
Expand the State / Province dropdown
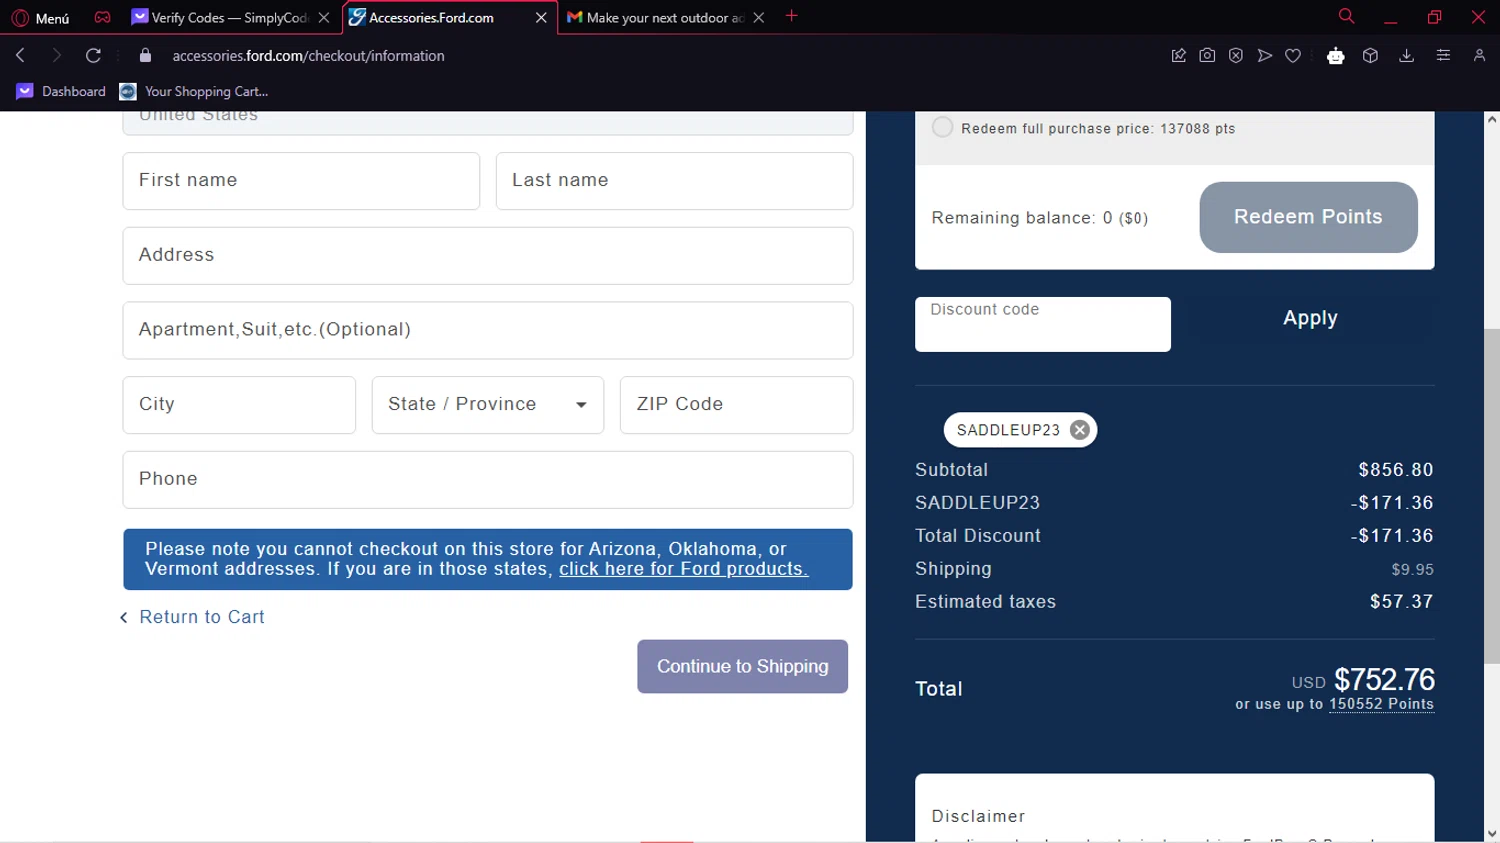(x=488, y=405)
